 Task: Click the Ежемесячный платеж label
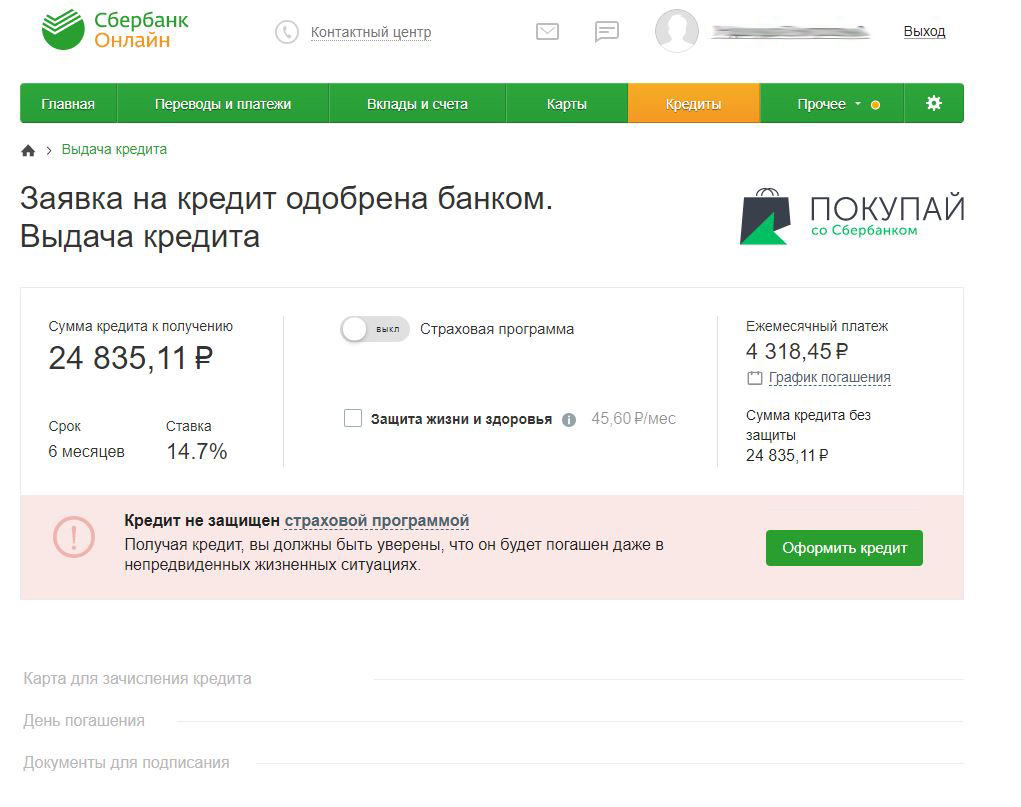coord(817,326)
